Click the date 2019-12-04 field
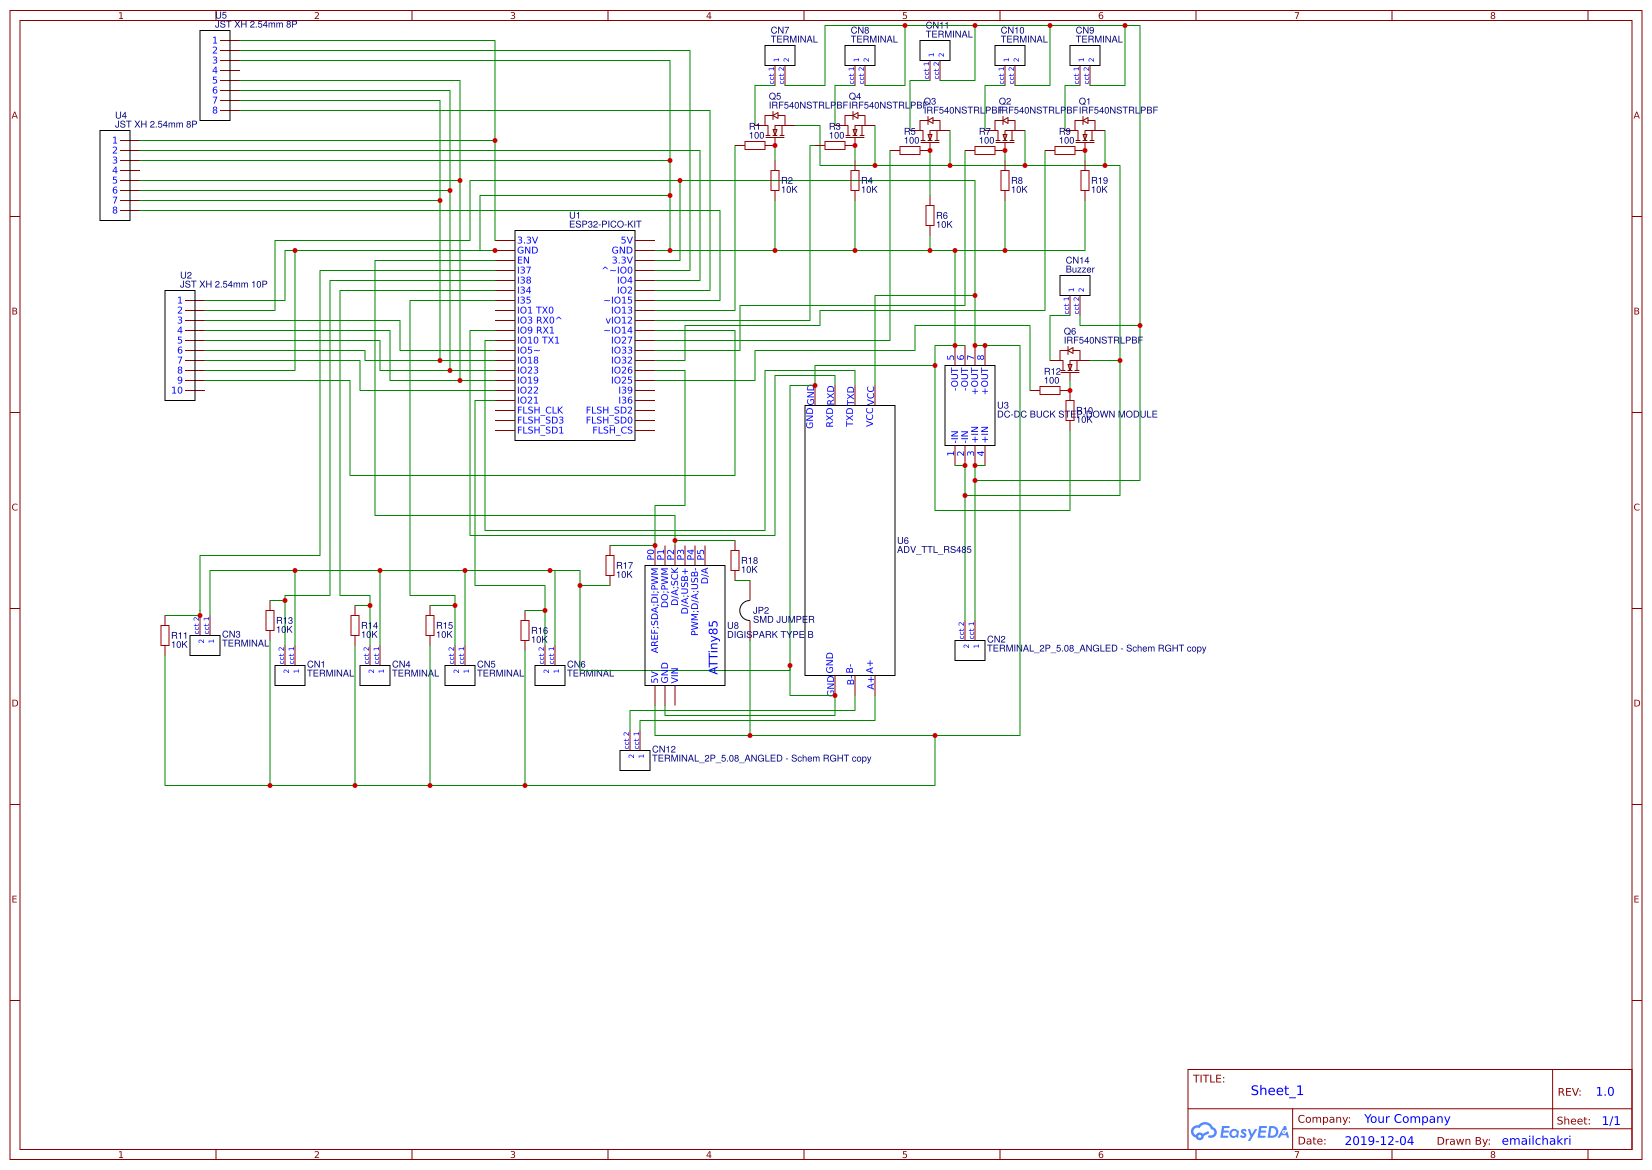This screenshot has width=1652, height=1170. tap(1381, 1141)
